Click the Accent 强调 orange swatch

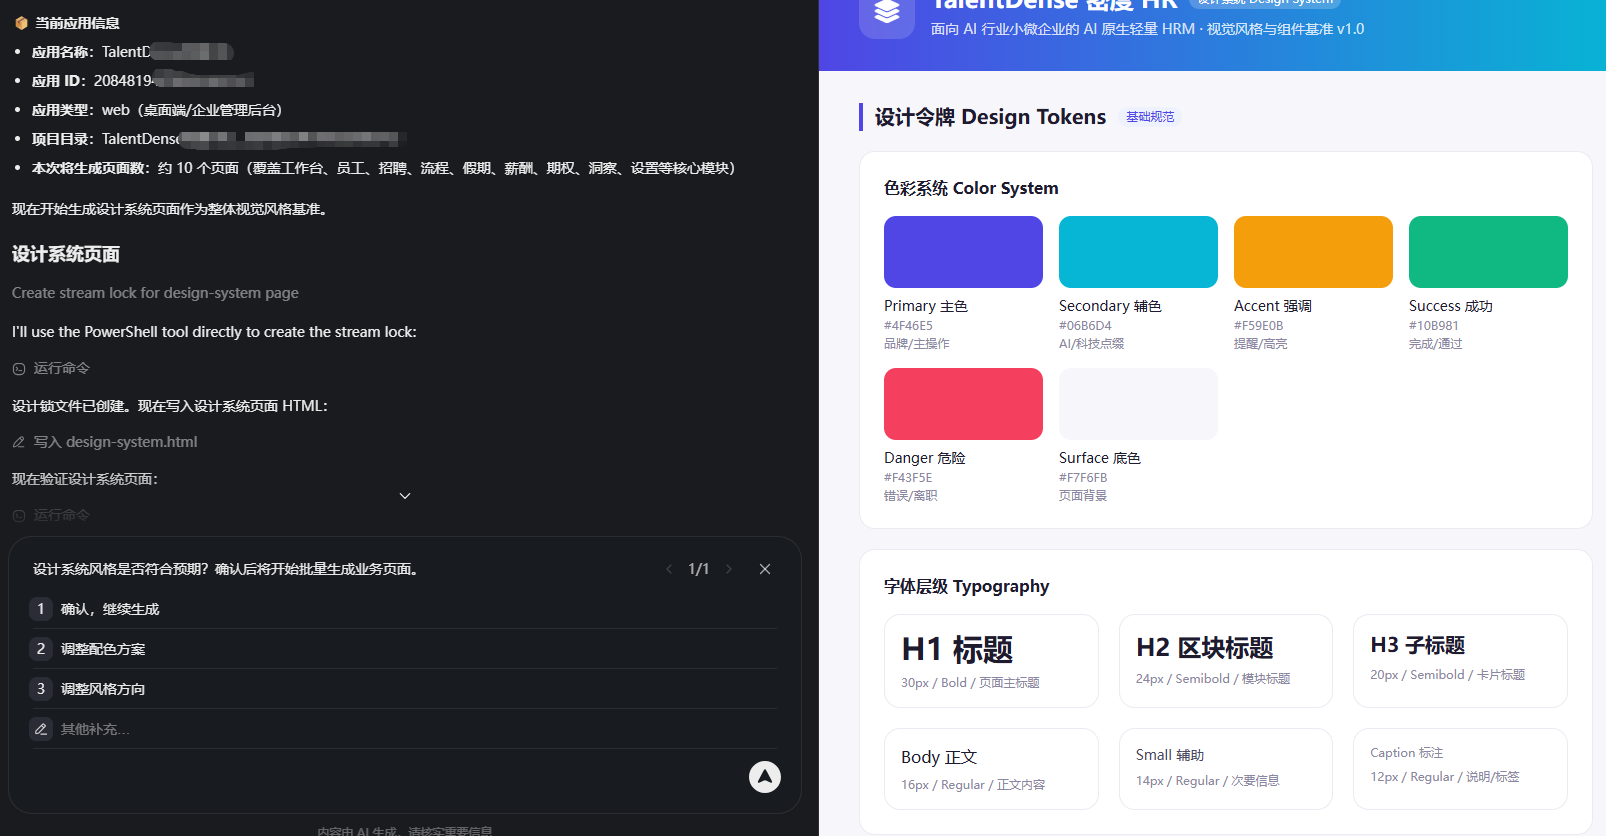pos(1313,252)
